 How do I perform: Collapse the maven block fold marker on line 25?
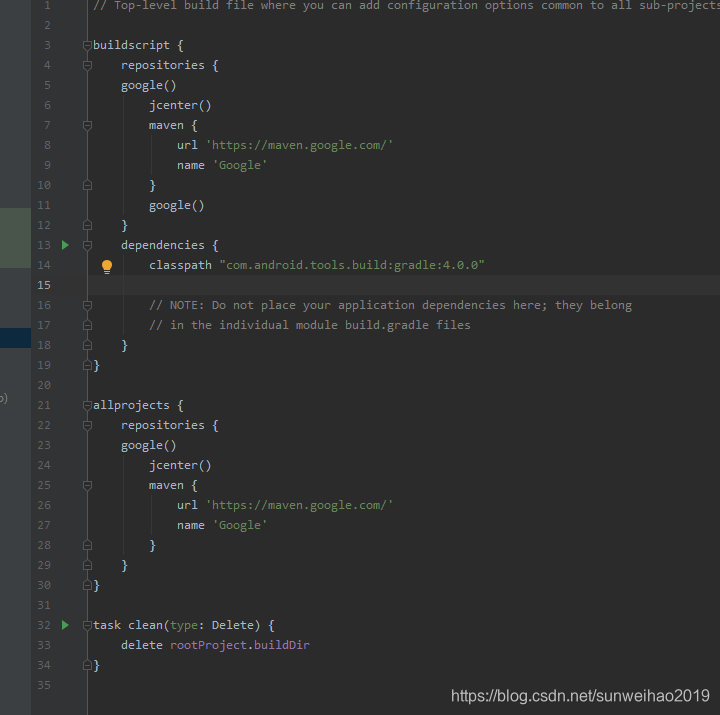(x=87, y=485)
